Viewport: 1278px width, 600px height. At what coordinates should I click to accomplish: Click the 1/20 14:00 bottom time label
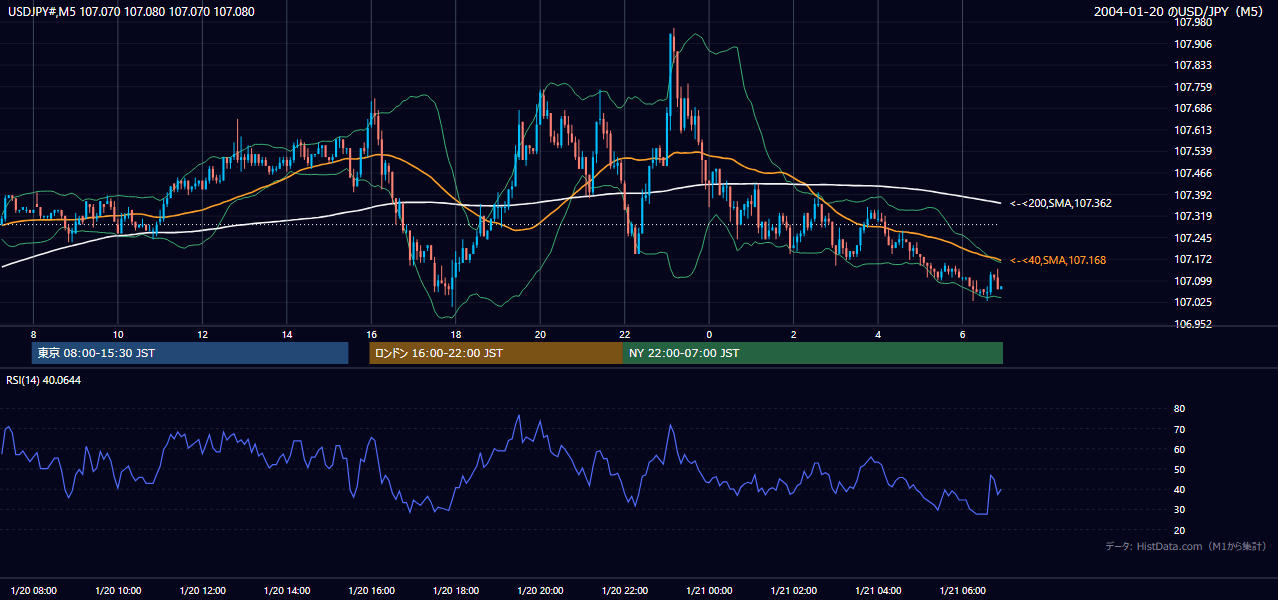287,590
